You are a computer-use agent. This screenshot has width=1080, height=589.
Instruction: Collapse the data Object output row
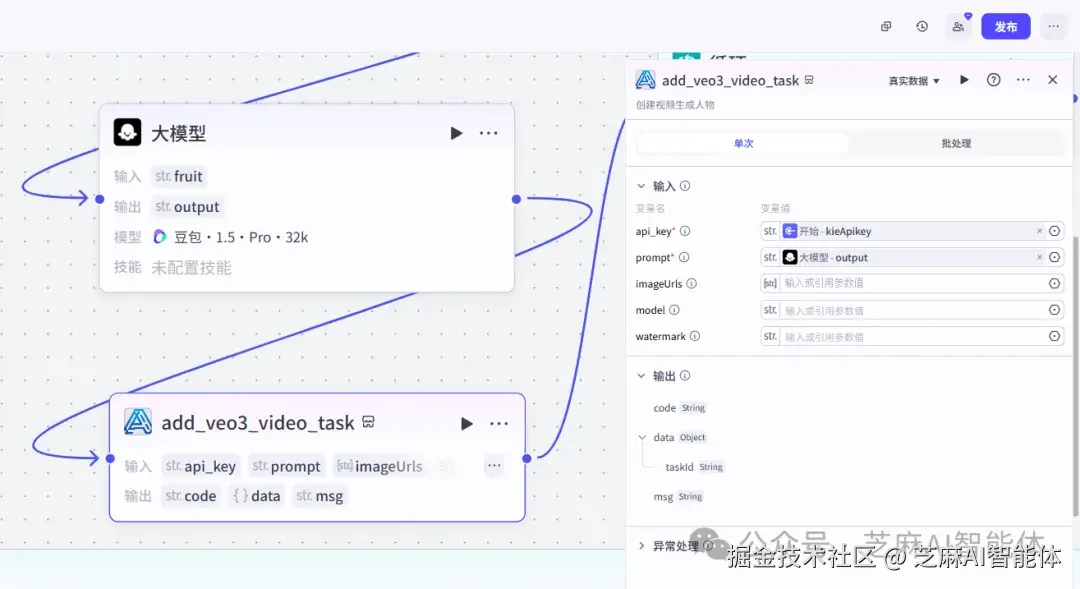(x=642, y=437)
